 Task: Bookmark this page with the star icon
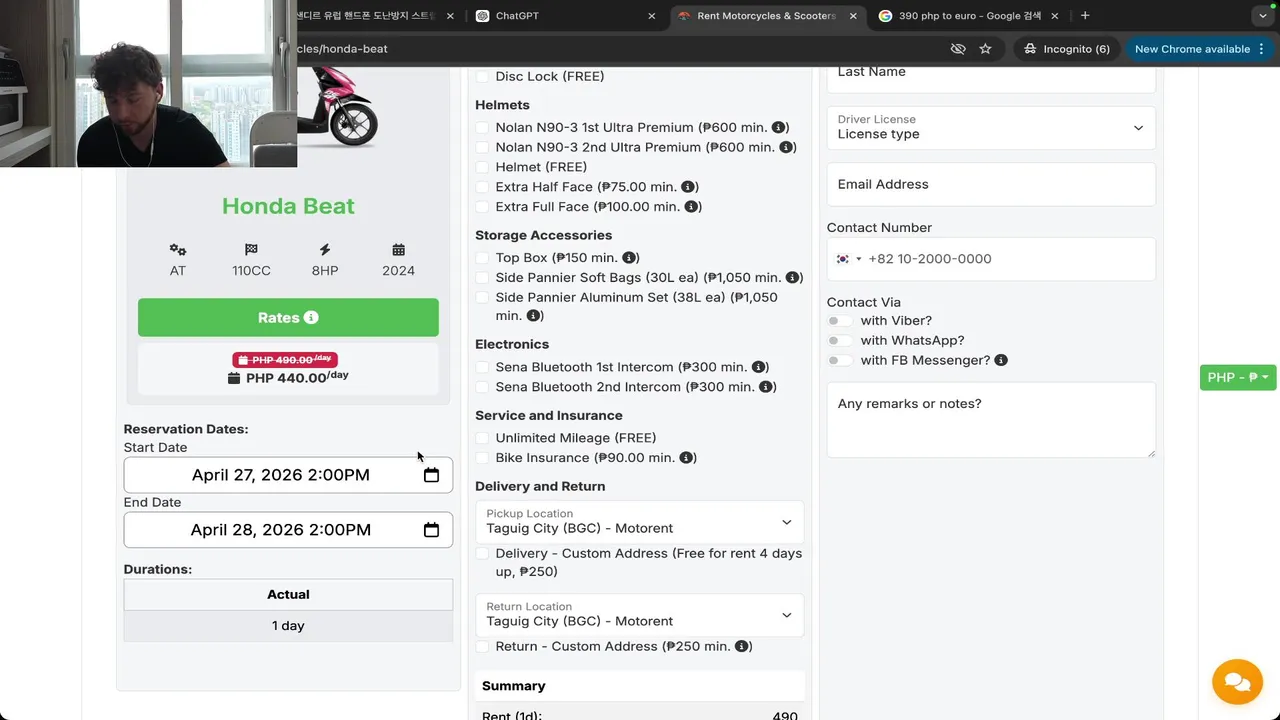[x=985, y=49]
